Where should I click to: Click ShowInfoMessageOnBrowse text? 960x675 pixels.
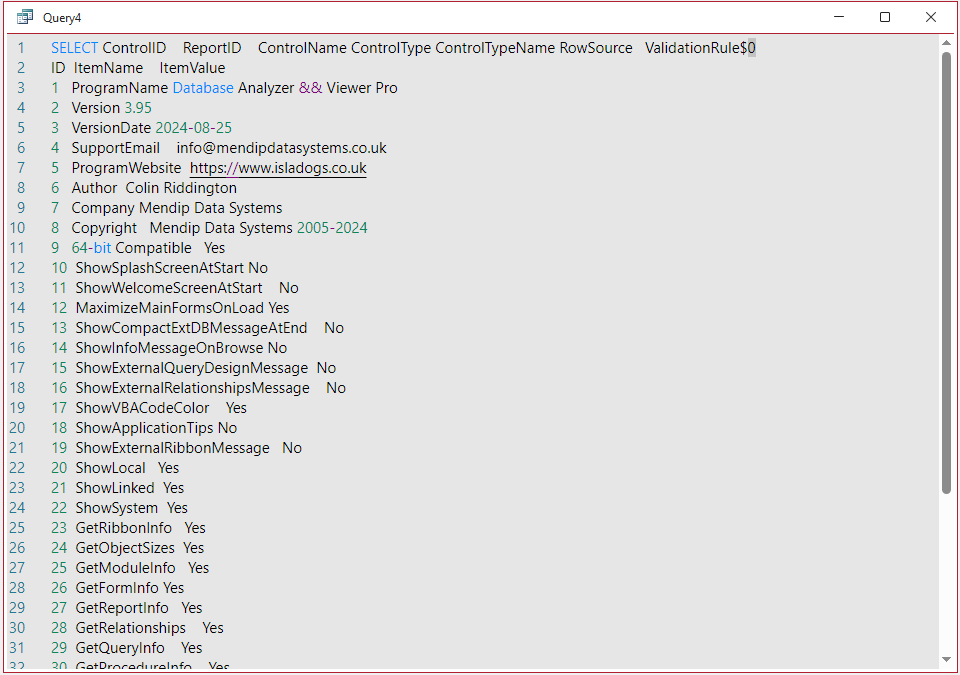click(169, 348)
